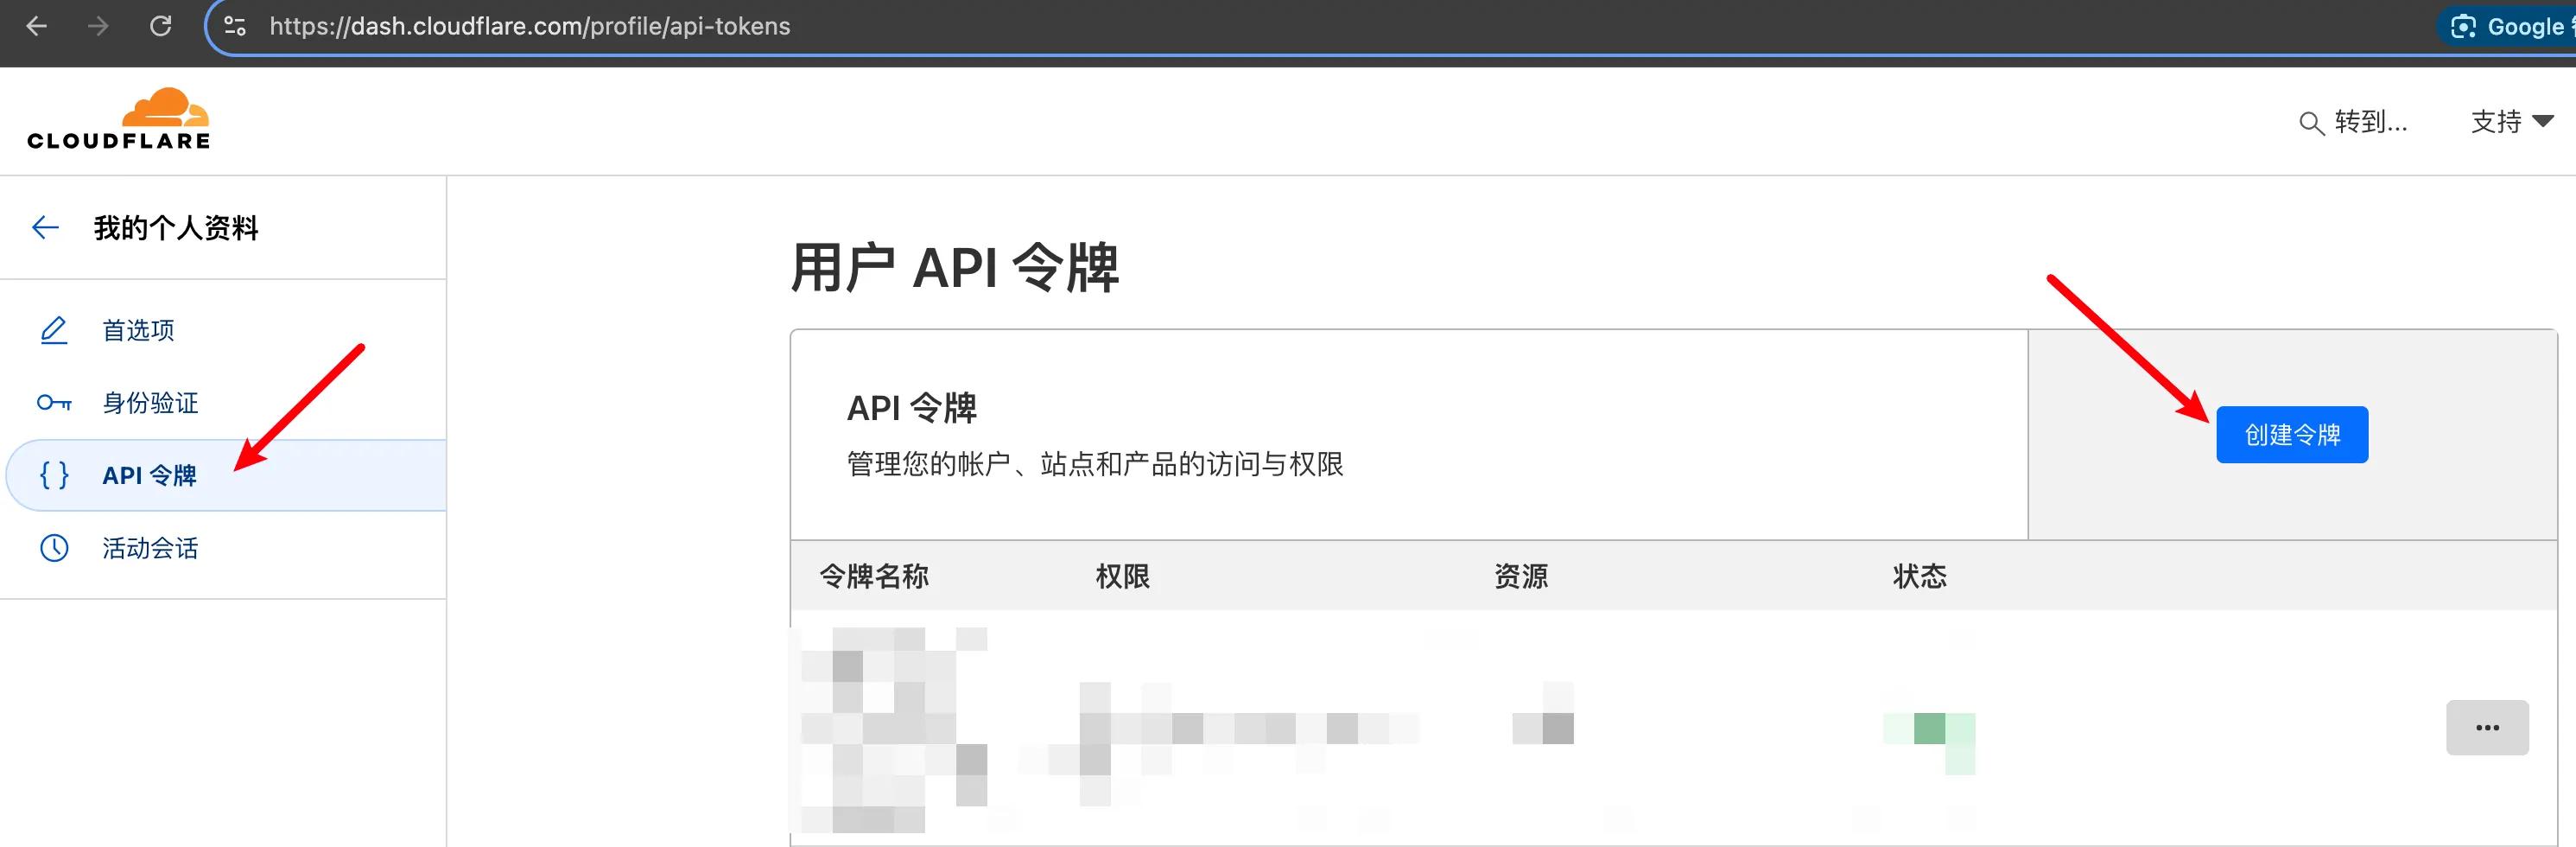Reload the page with refresh icon
Image resolution: width=2576 pixels, height=847 pixels.
click(x=160, y=26)
